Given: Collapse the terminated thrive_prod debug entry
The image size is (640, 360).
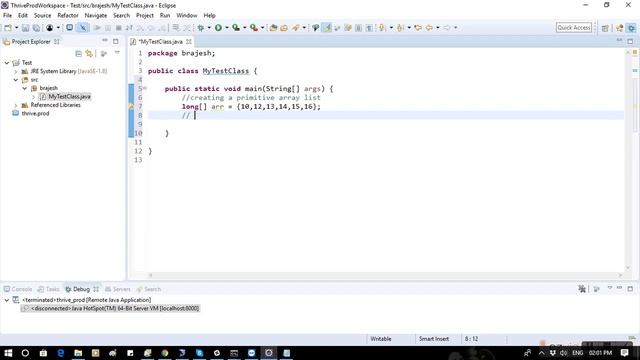Looking at the screenshot, I should coord(7,300).
